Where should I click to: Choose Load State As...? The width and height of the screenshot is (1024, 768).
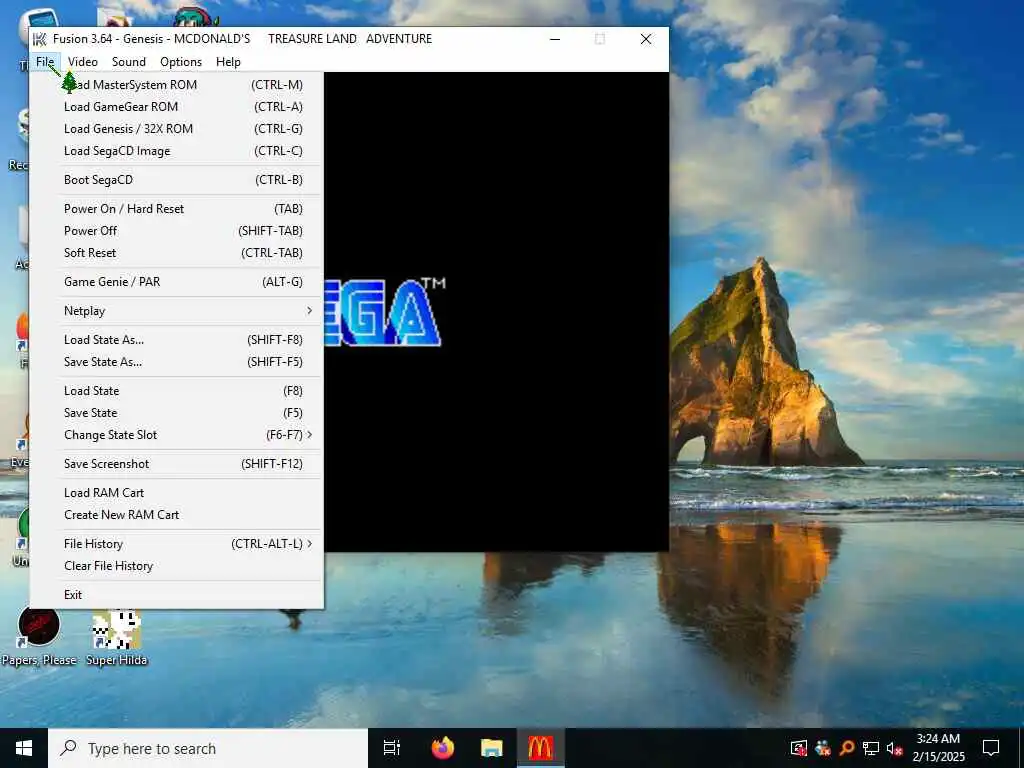(x=177, y=340)
